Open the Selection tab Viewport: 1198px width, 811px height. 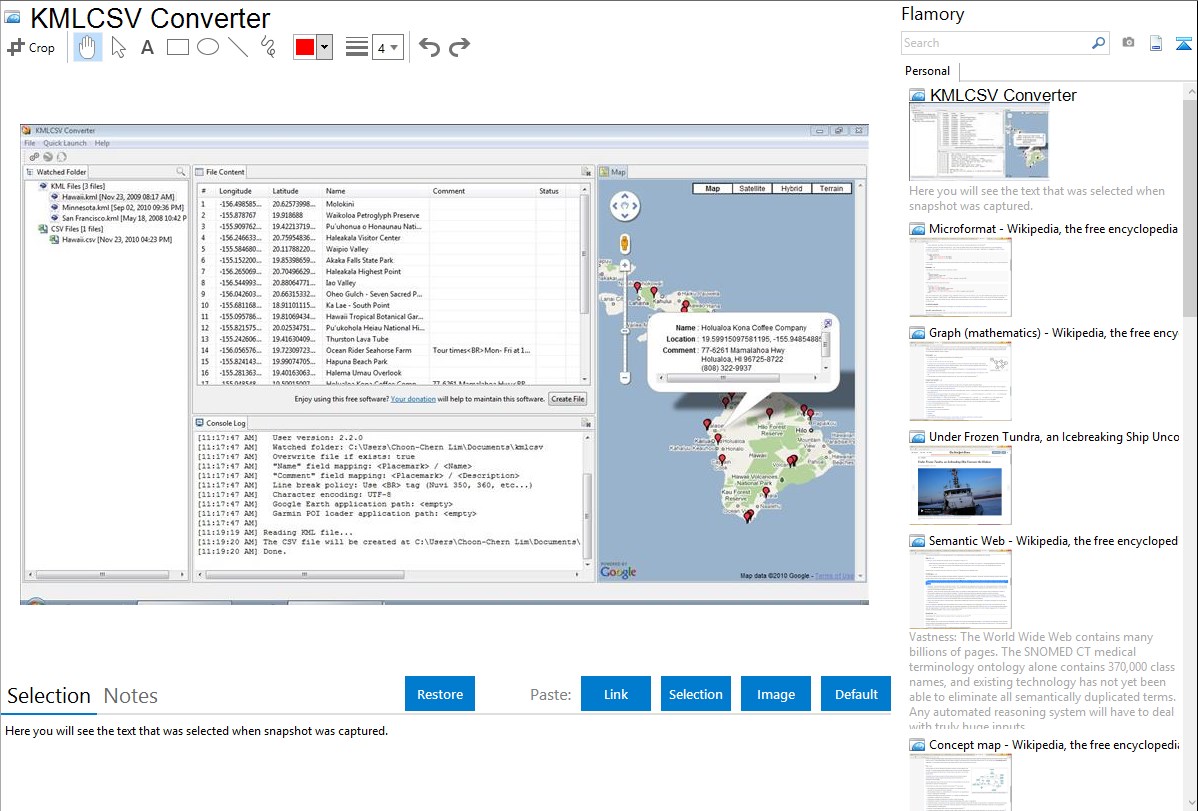49,696
